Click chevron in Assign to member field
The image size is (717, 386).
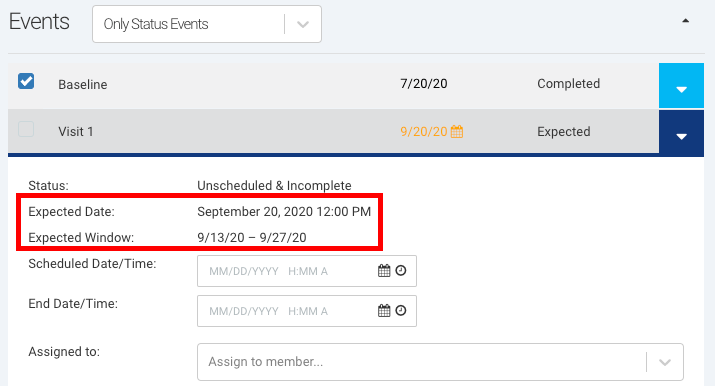665,362
